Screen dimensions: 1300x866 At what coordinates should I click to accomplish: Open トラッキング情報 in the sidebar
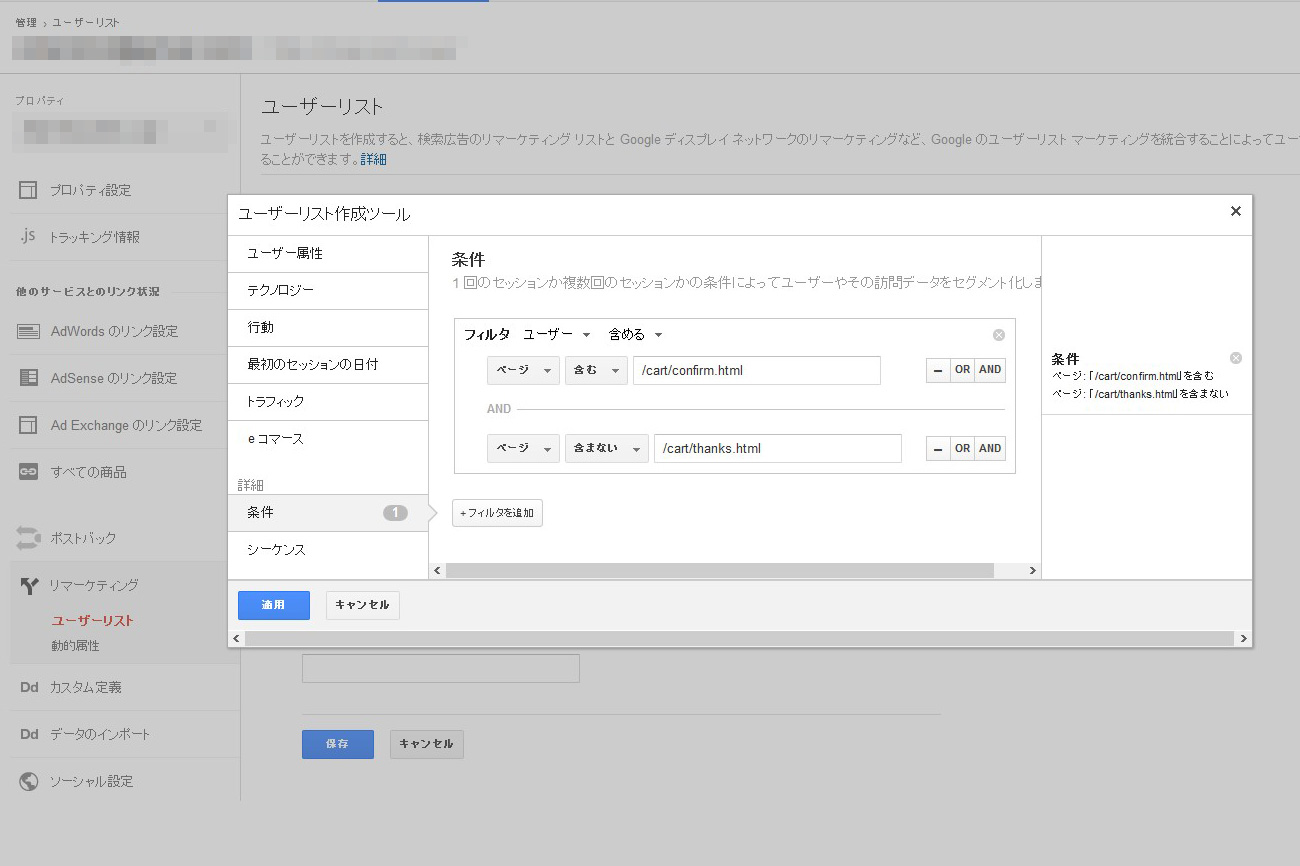pos(95,237)
